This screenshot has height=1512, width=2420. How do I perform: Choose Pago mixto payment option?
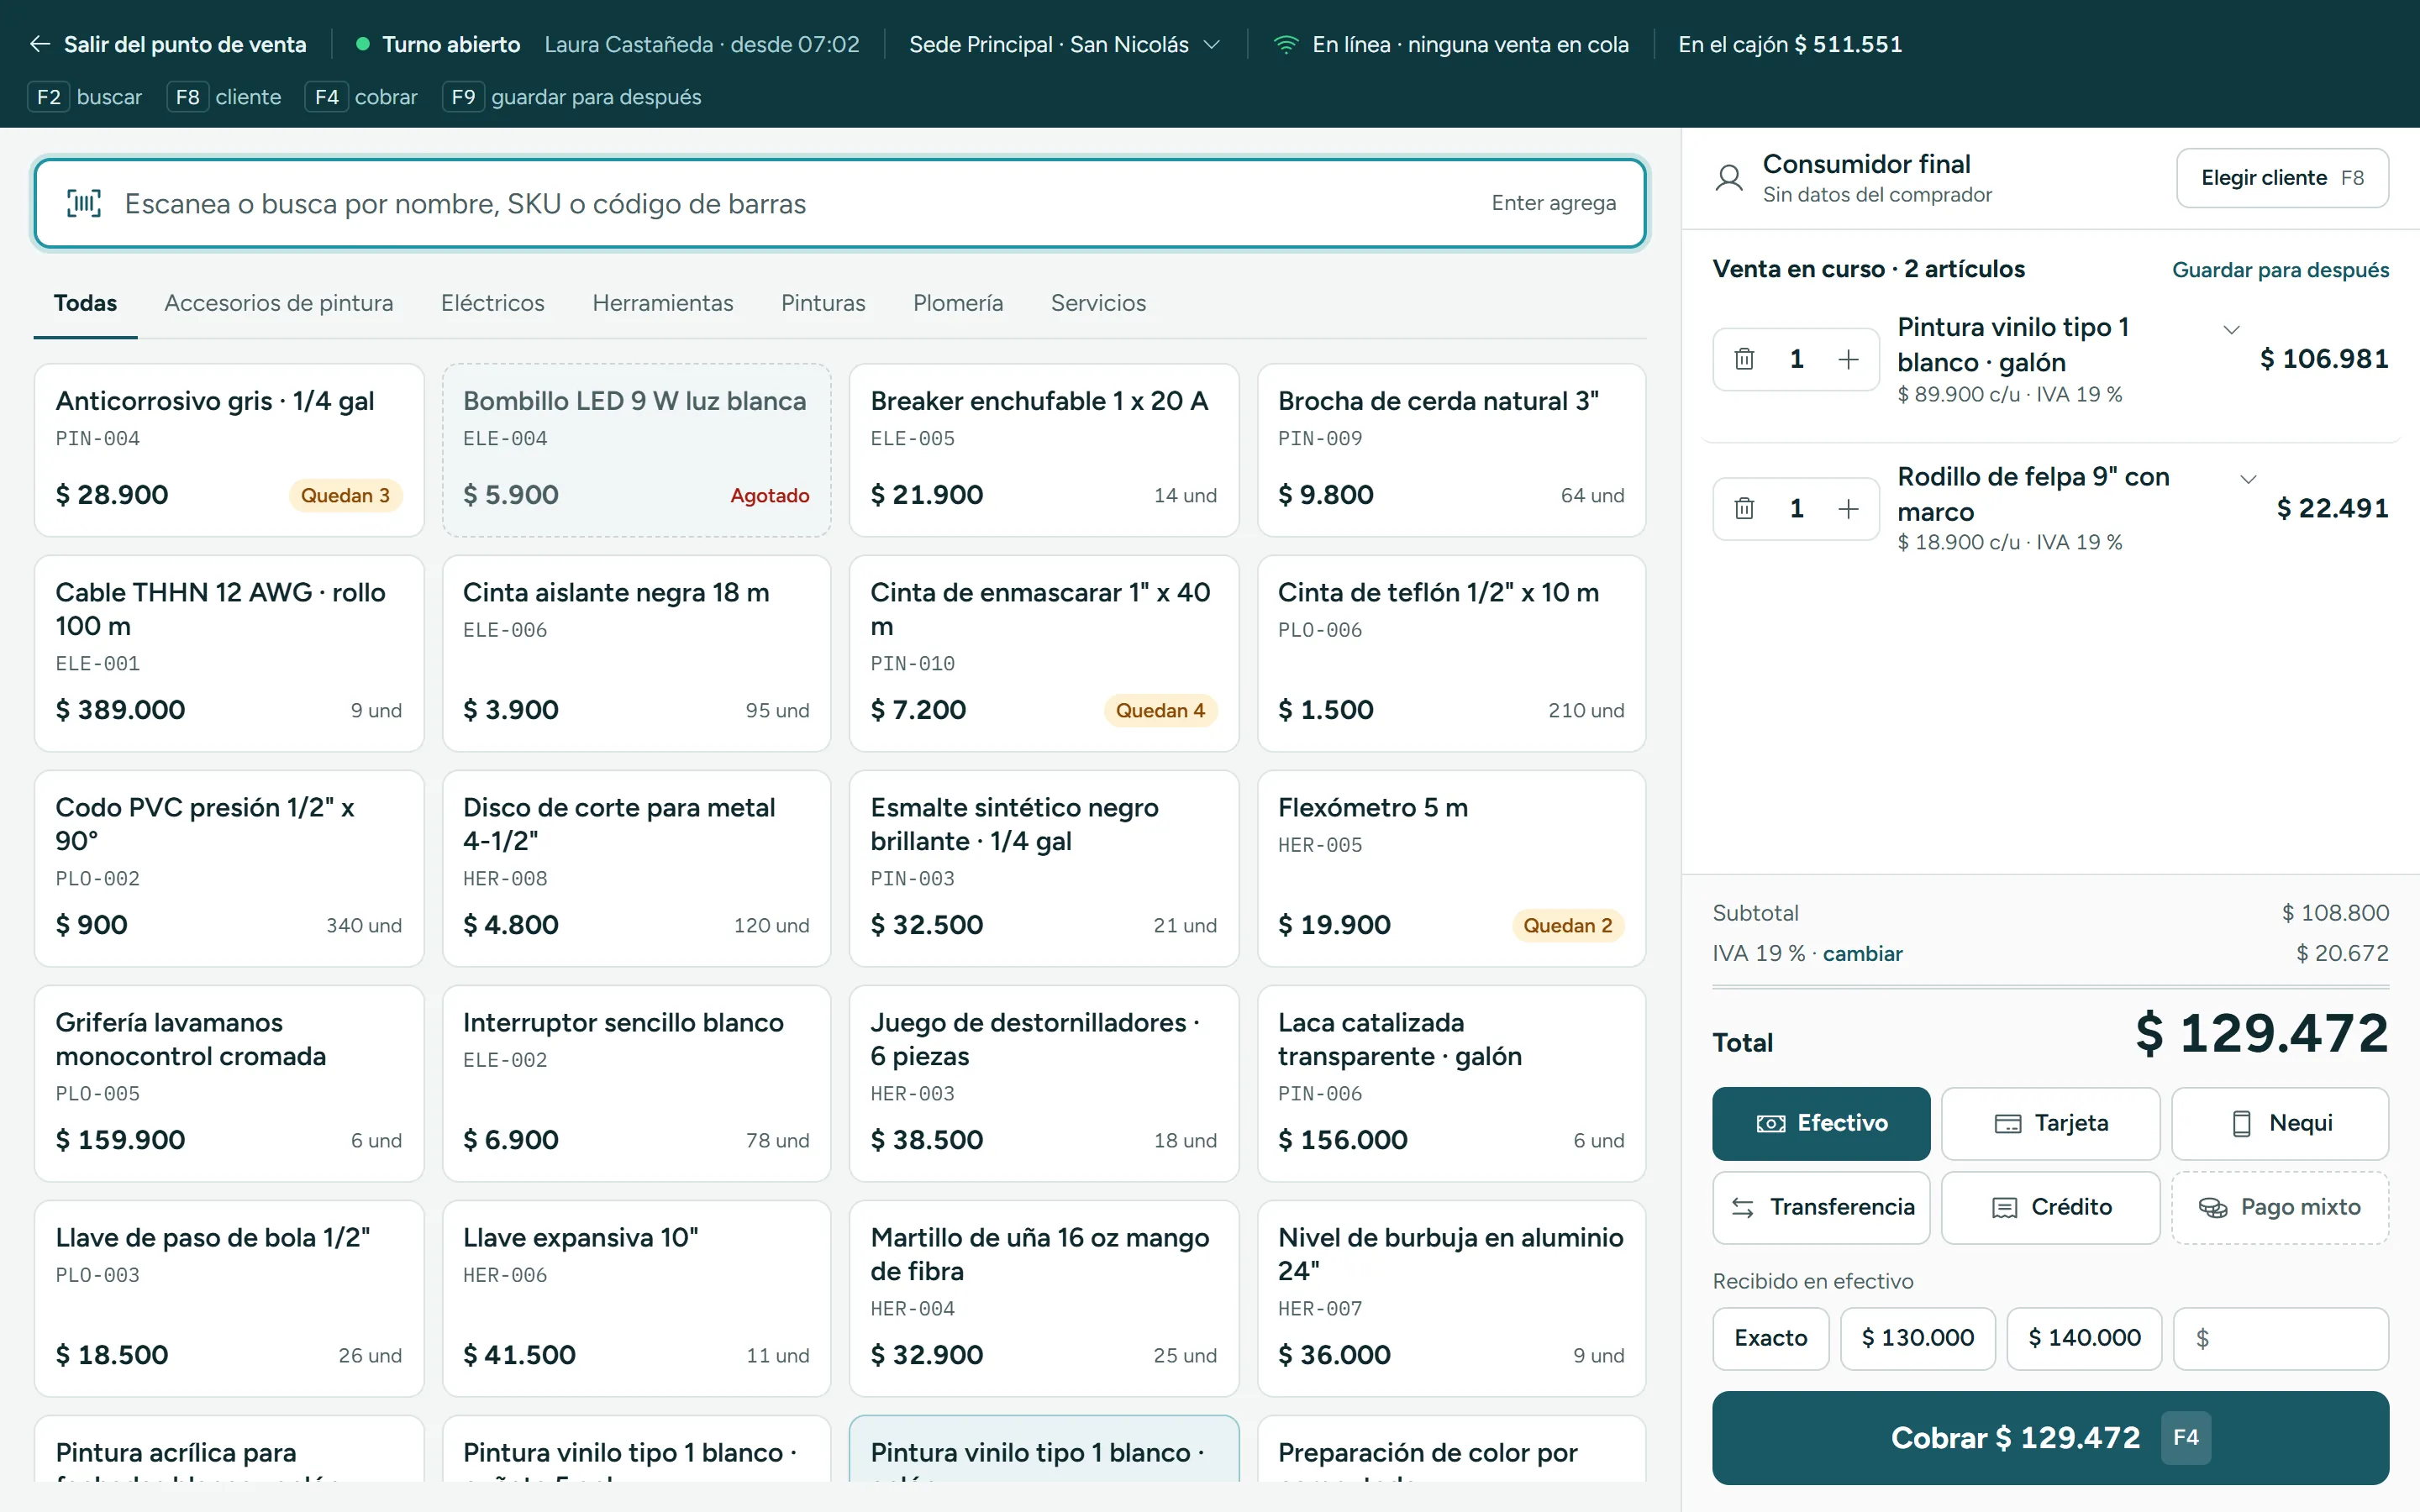2280,1207
